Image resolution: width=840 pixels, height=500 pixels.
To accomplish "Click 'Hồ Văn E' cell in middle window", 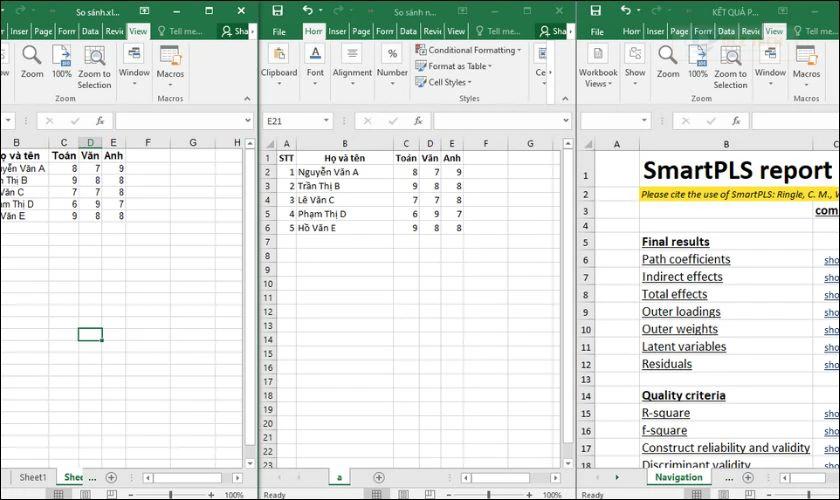I will [x=344, y=228].
